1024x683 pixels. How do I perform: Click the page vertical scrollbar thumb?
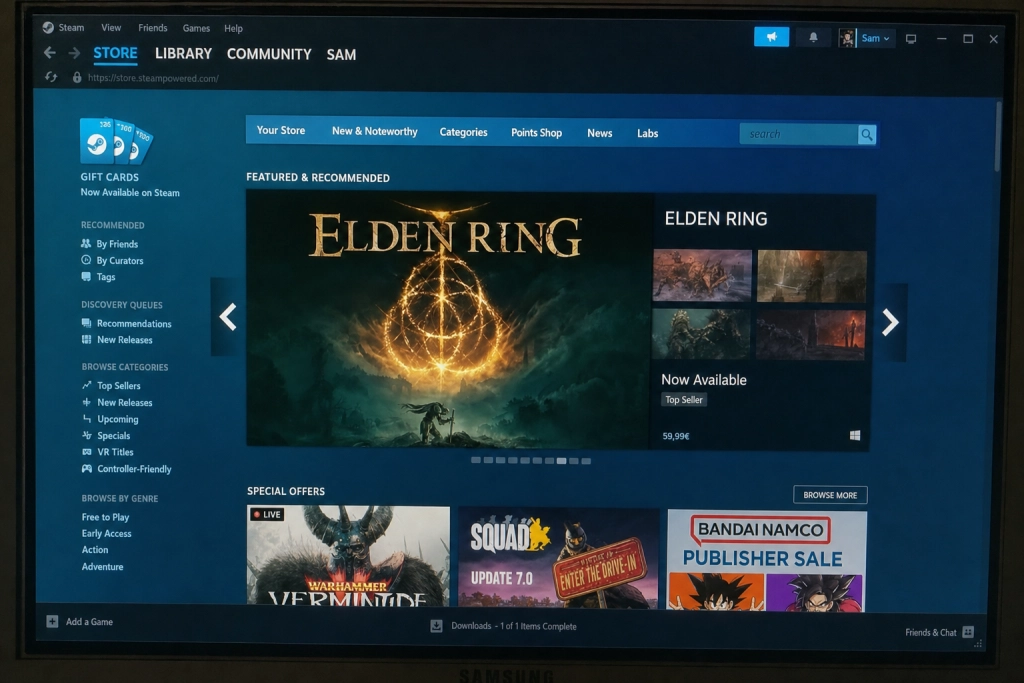click(997, 135)
